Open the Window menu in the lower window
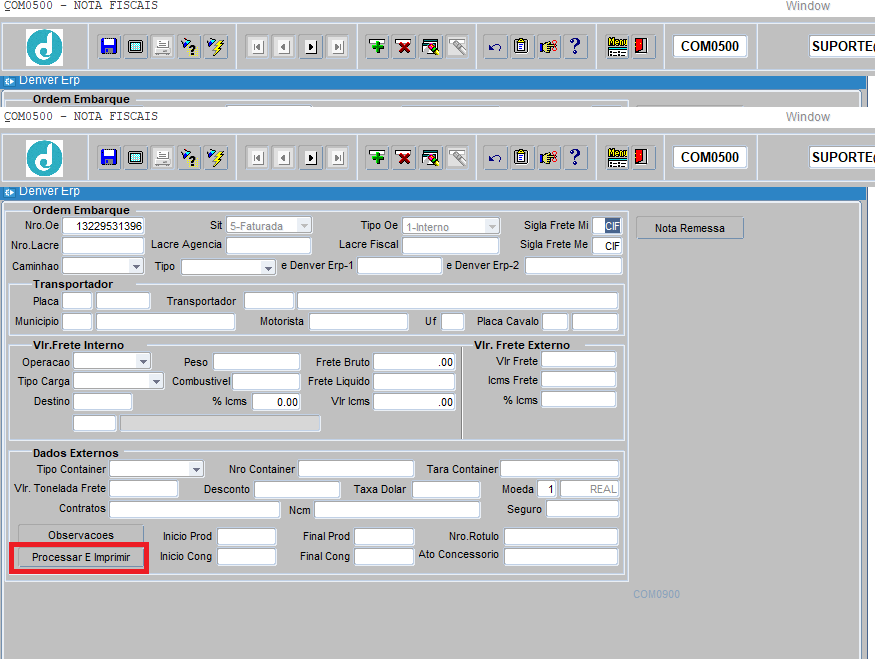Viewport: 875px width, 659px height. point(807,117)
